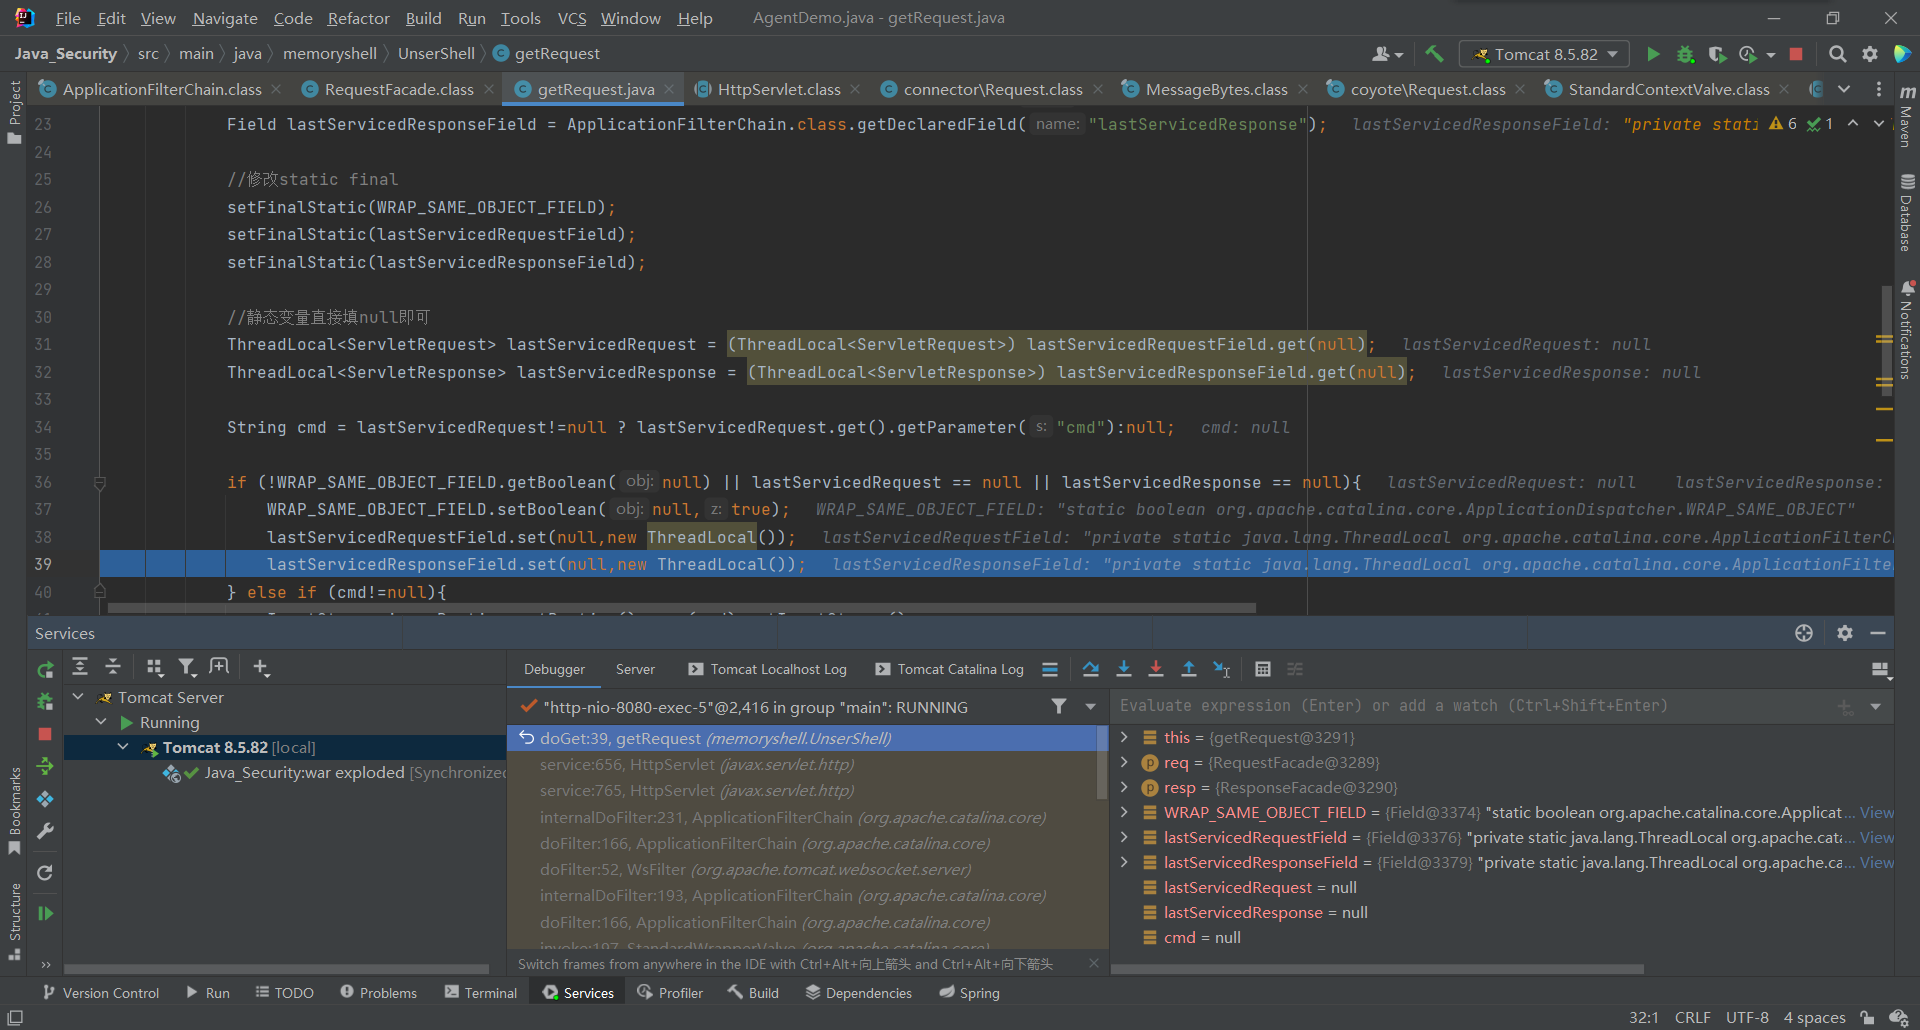
Task: Hide the Services panel with minus icon
Action: (1878, 633)
